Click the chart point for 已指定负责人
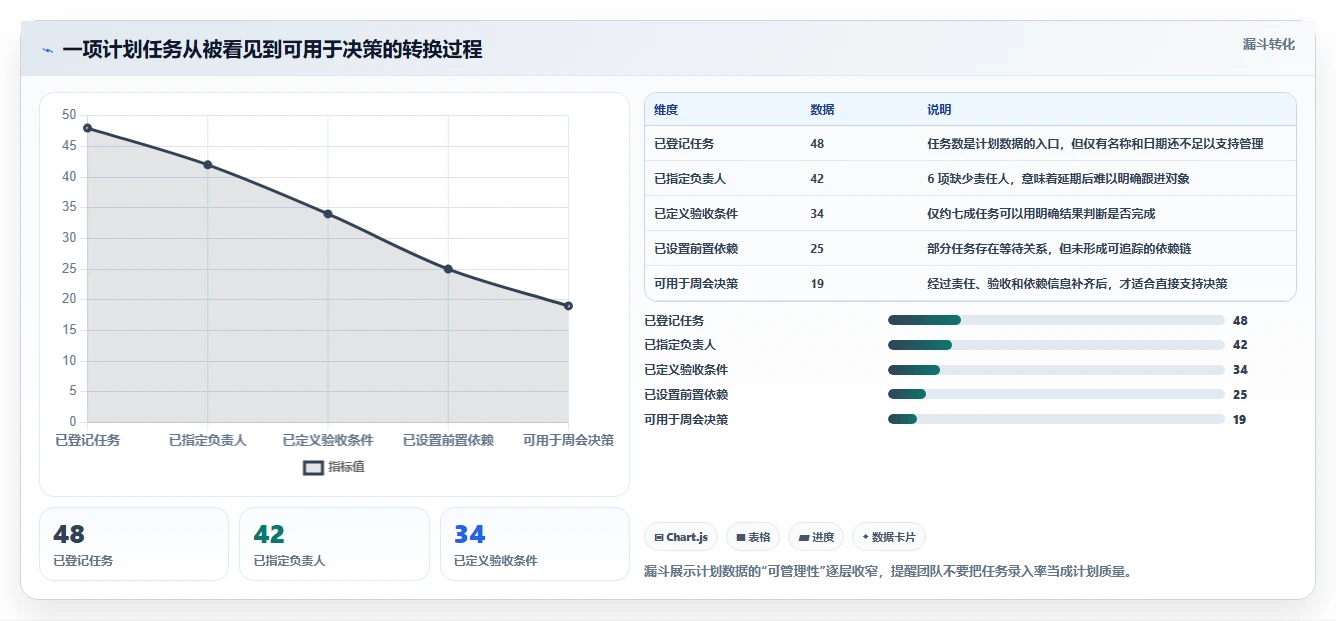 pos(208,164)
